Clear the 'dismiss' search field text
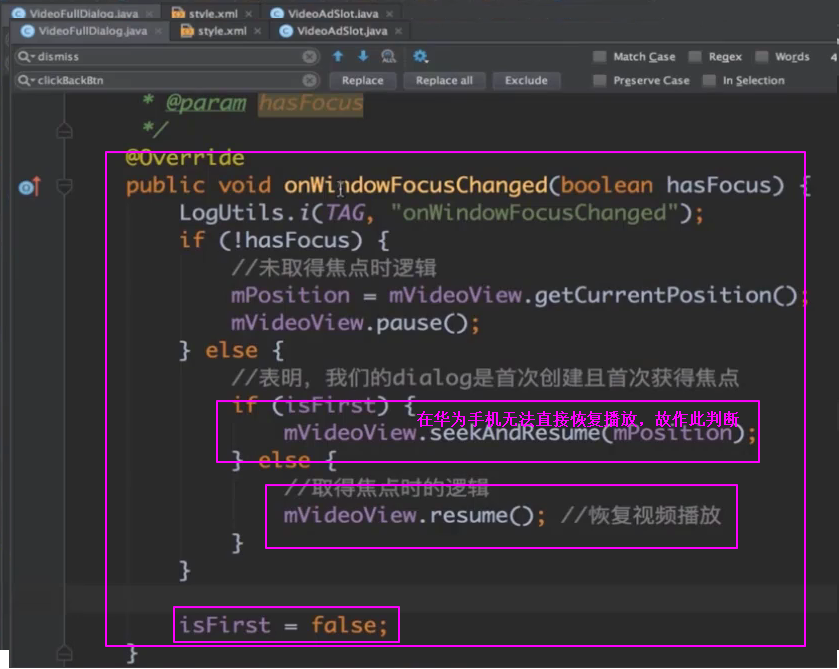839x669 pixels. click(310, 57)
